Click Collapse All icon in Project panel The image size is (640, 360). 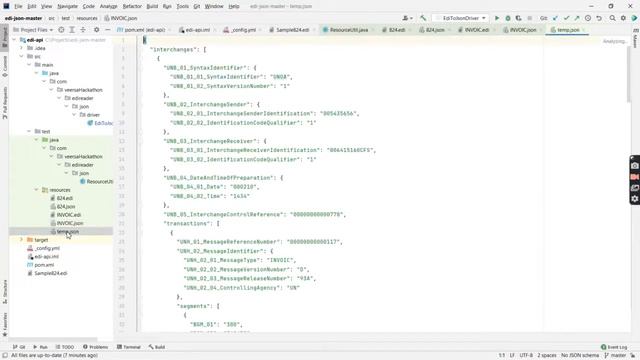pos(83,30)
